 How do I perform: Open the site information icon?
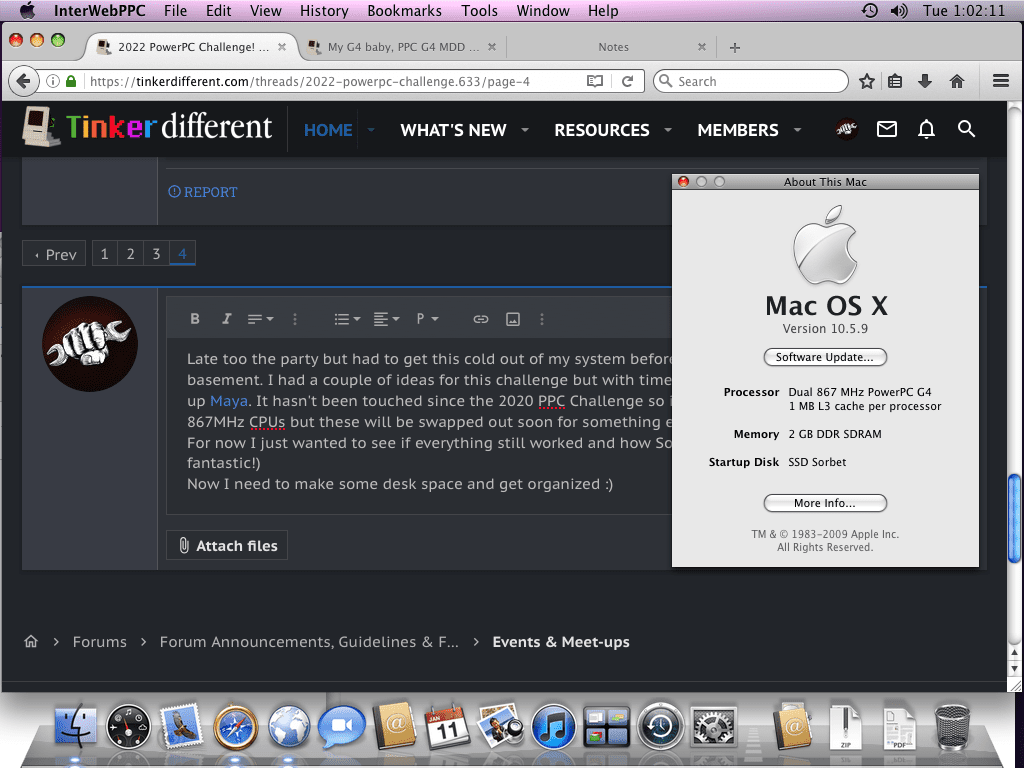[53, 81]
